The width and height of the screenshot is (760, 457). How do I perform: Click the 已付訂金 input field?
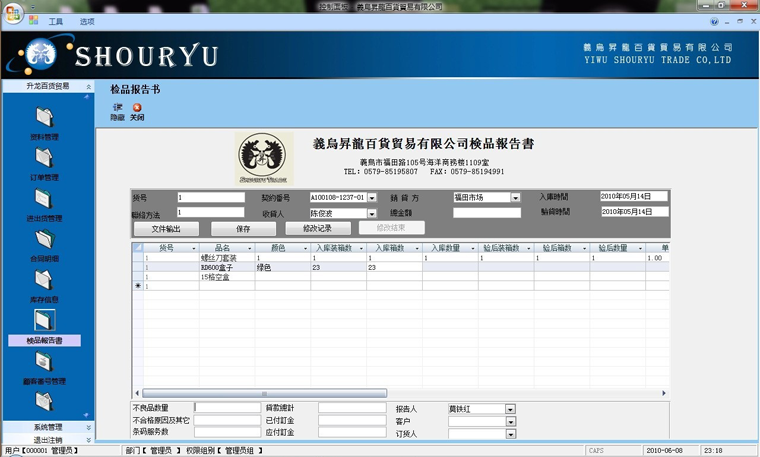pos(352,420)
